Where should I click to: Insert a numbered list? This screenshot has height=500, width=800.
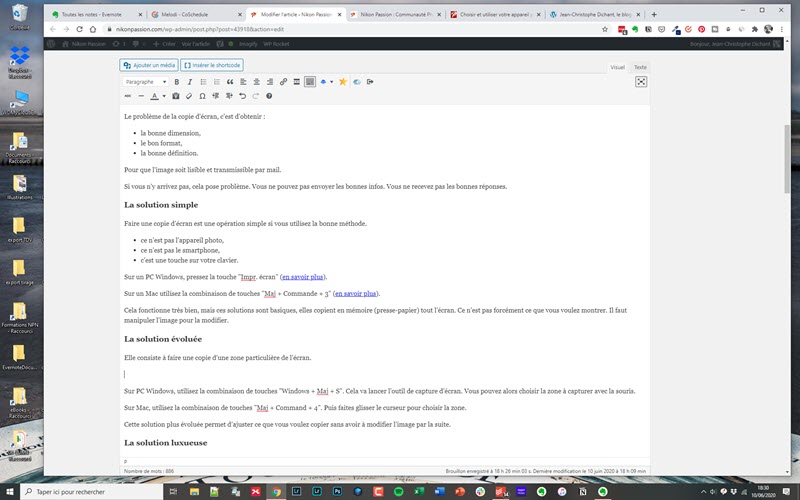tap(216, 82)
